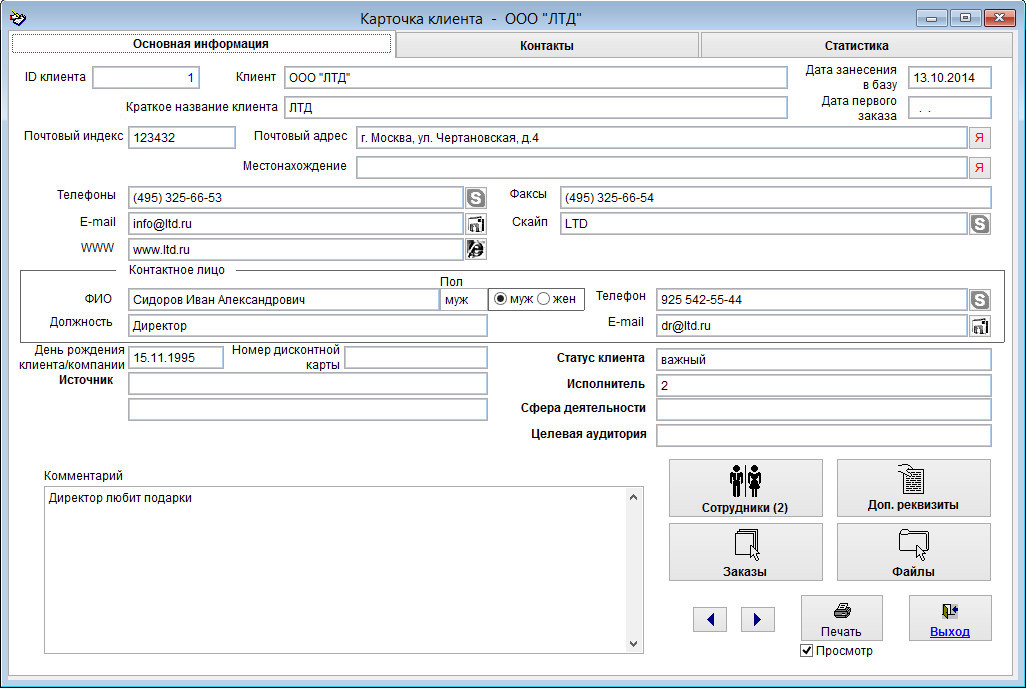
Task: Open Сотрудники (2) employees list
Action: tap(745, 488)
